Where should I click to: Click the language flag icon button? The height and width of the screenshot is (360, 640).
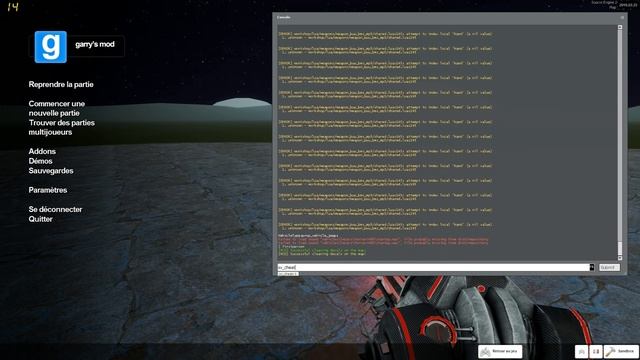tap(596, 351)
